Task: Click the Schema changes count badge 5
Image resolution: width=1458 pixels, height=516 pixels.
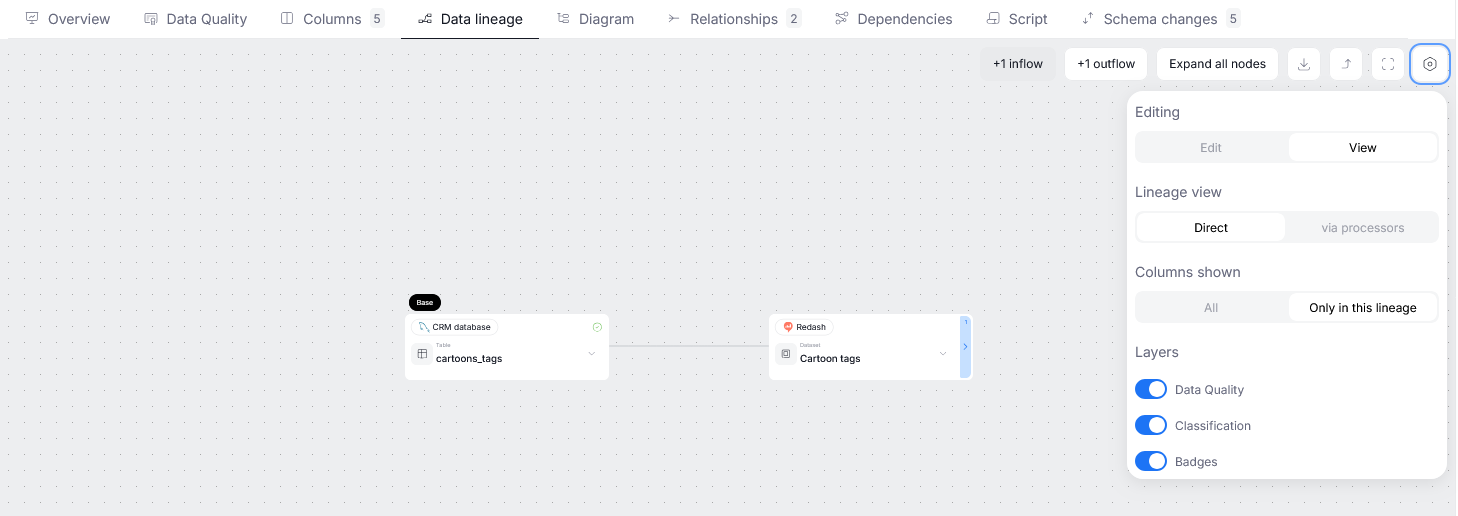Action: [x=1233, y=19]
